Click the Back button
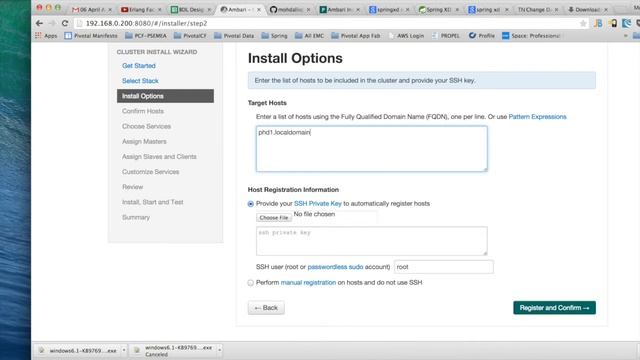 click(266, 308)
